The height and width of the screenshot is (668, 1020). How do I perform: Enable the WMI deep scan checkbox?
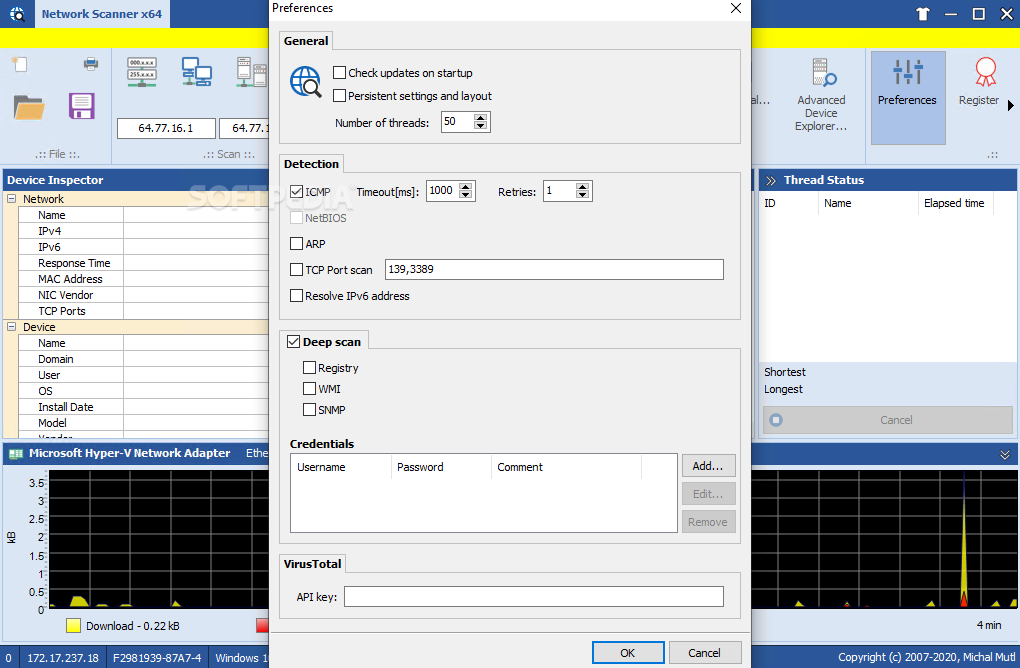[x=310, y=389]
